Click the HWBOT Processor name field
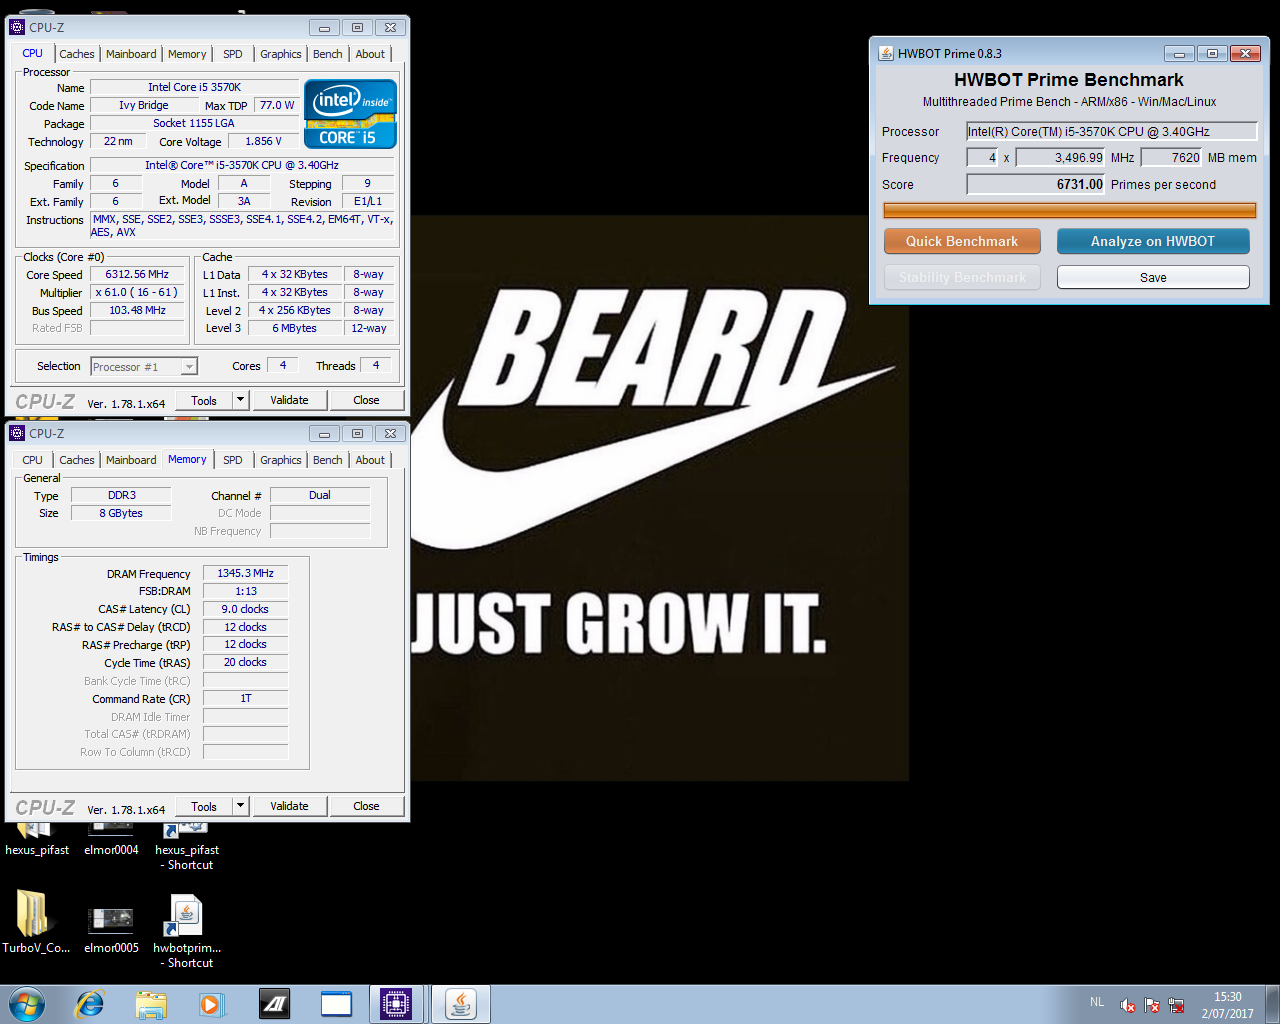Screen dimensions: 1280x1024 1111,131
